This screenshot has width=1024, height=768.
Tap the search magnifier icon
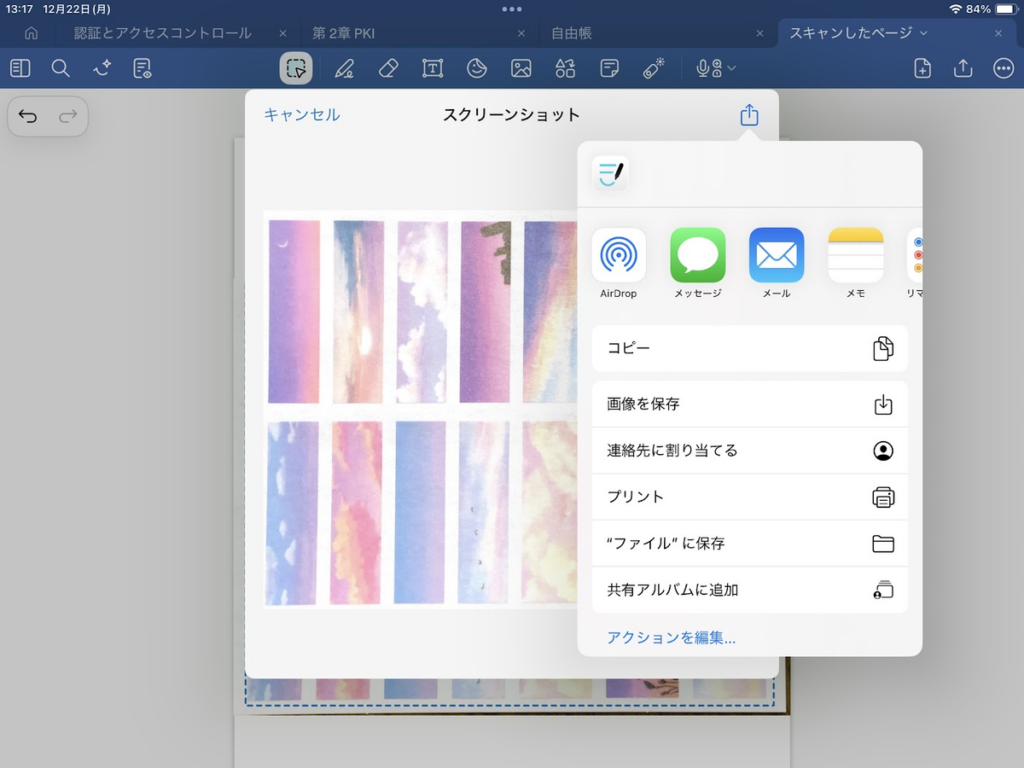coord(61,68)
